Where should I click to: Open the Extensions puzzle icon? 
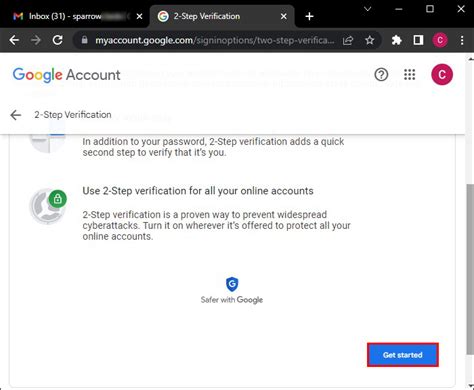(396, 40)
